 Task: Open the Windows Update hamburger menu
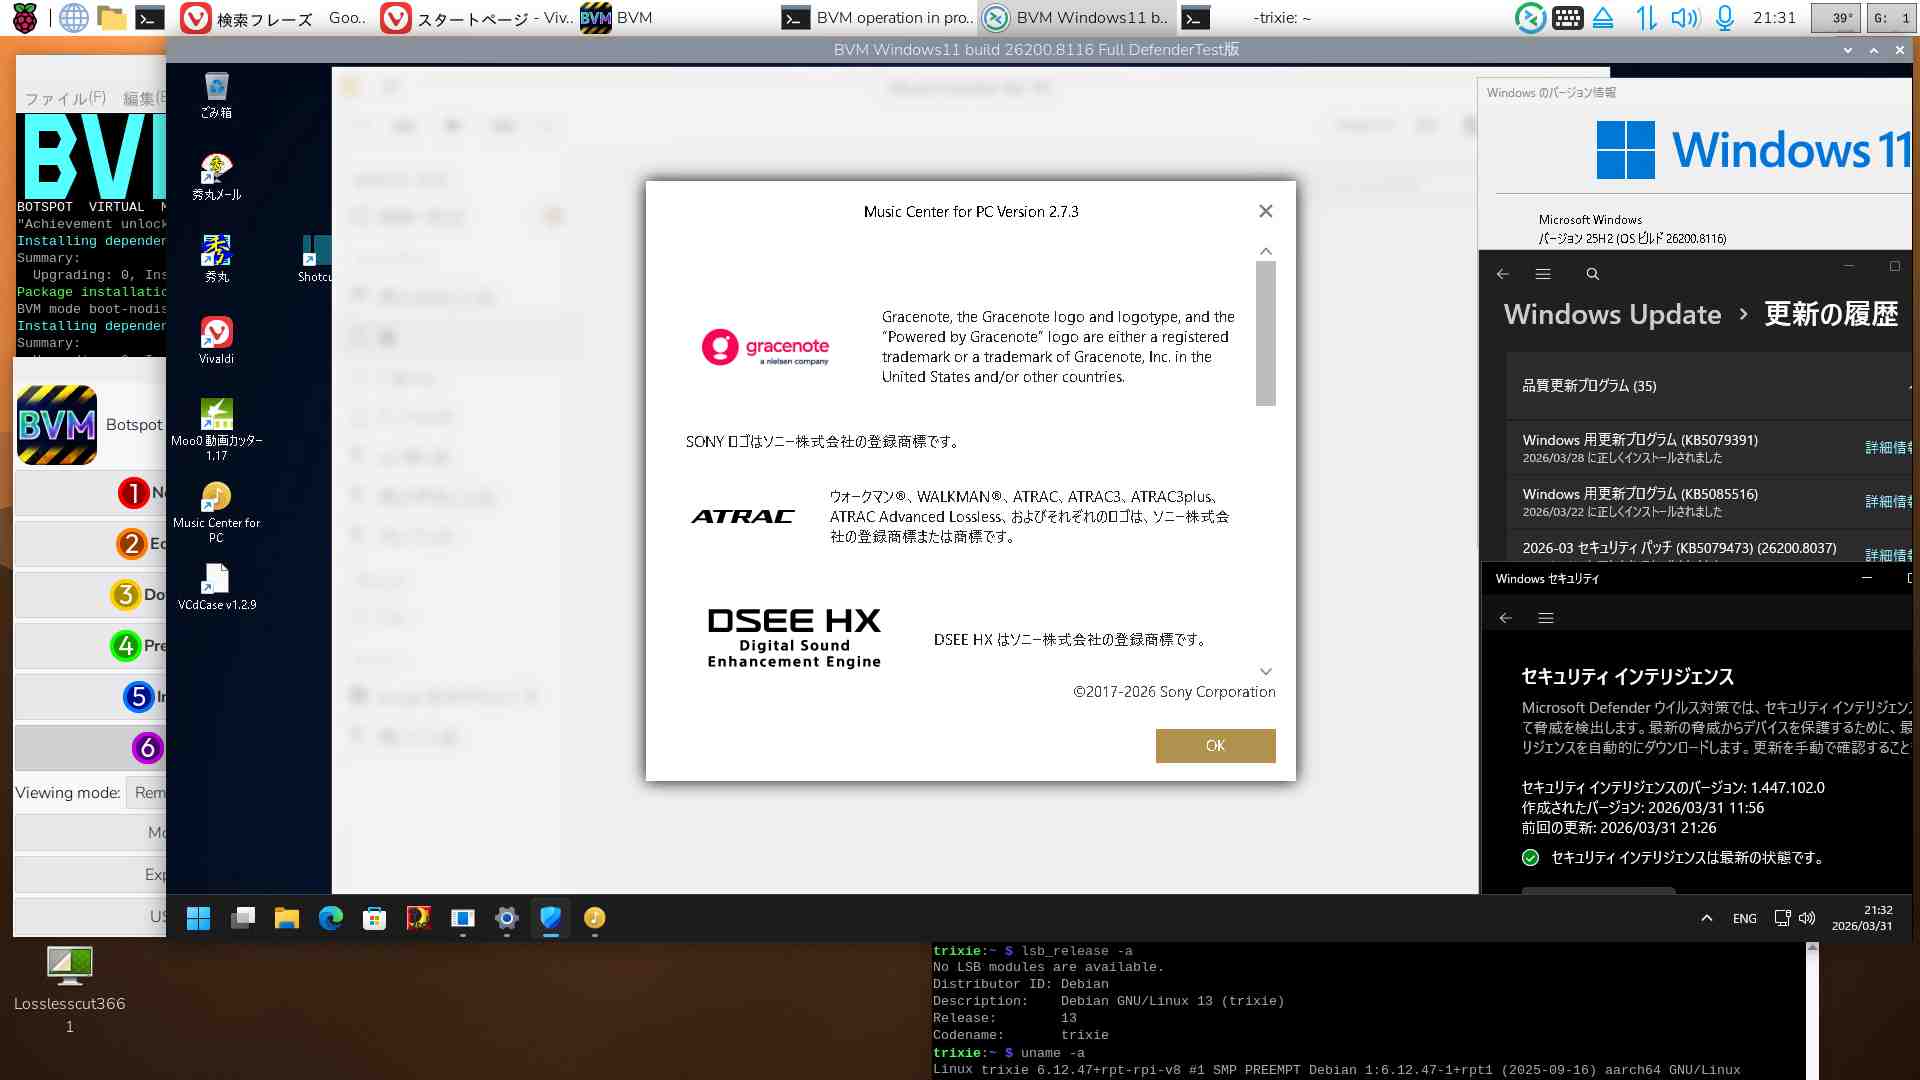tap(1543, 274)
